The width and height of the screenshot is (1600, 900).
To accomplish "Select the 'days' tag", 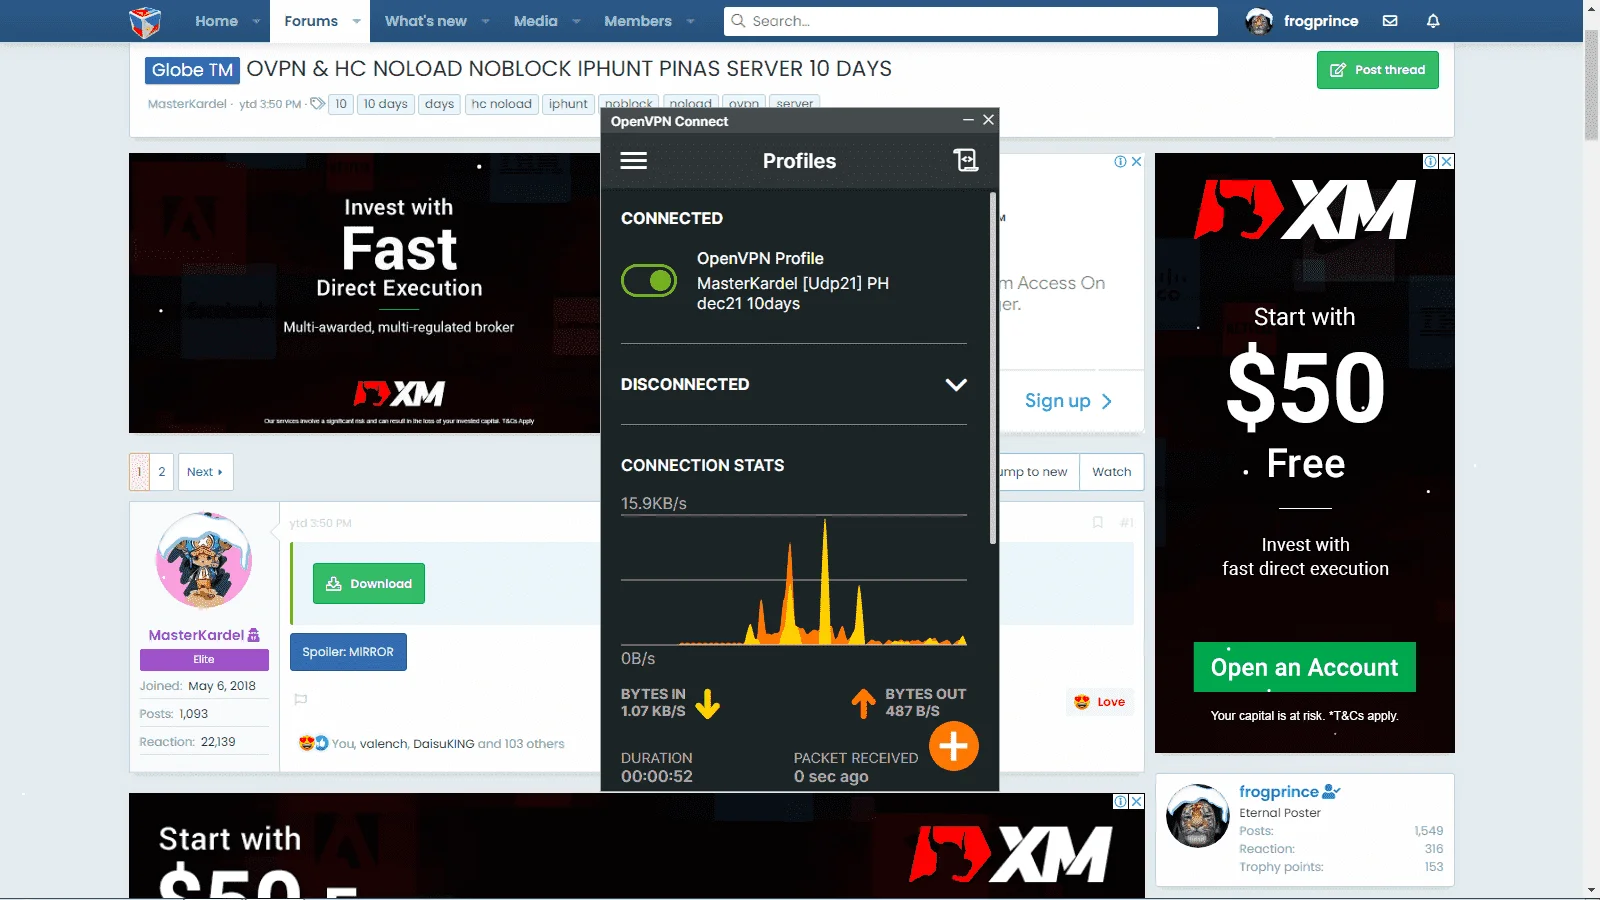I will point(439,104).
